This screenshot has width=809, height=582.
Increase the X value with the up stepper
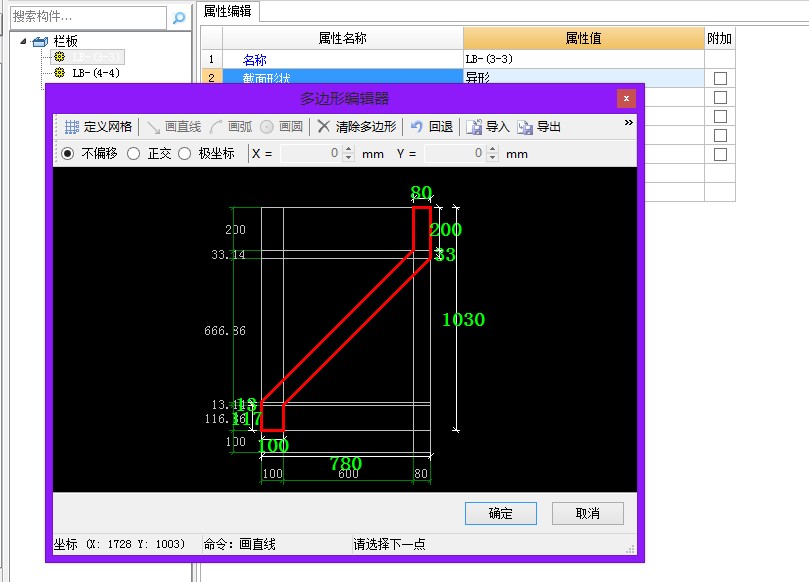(349, 149)
